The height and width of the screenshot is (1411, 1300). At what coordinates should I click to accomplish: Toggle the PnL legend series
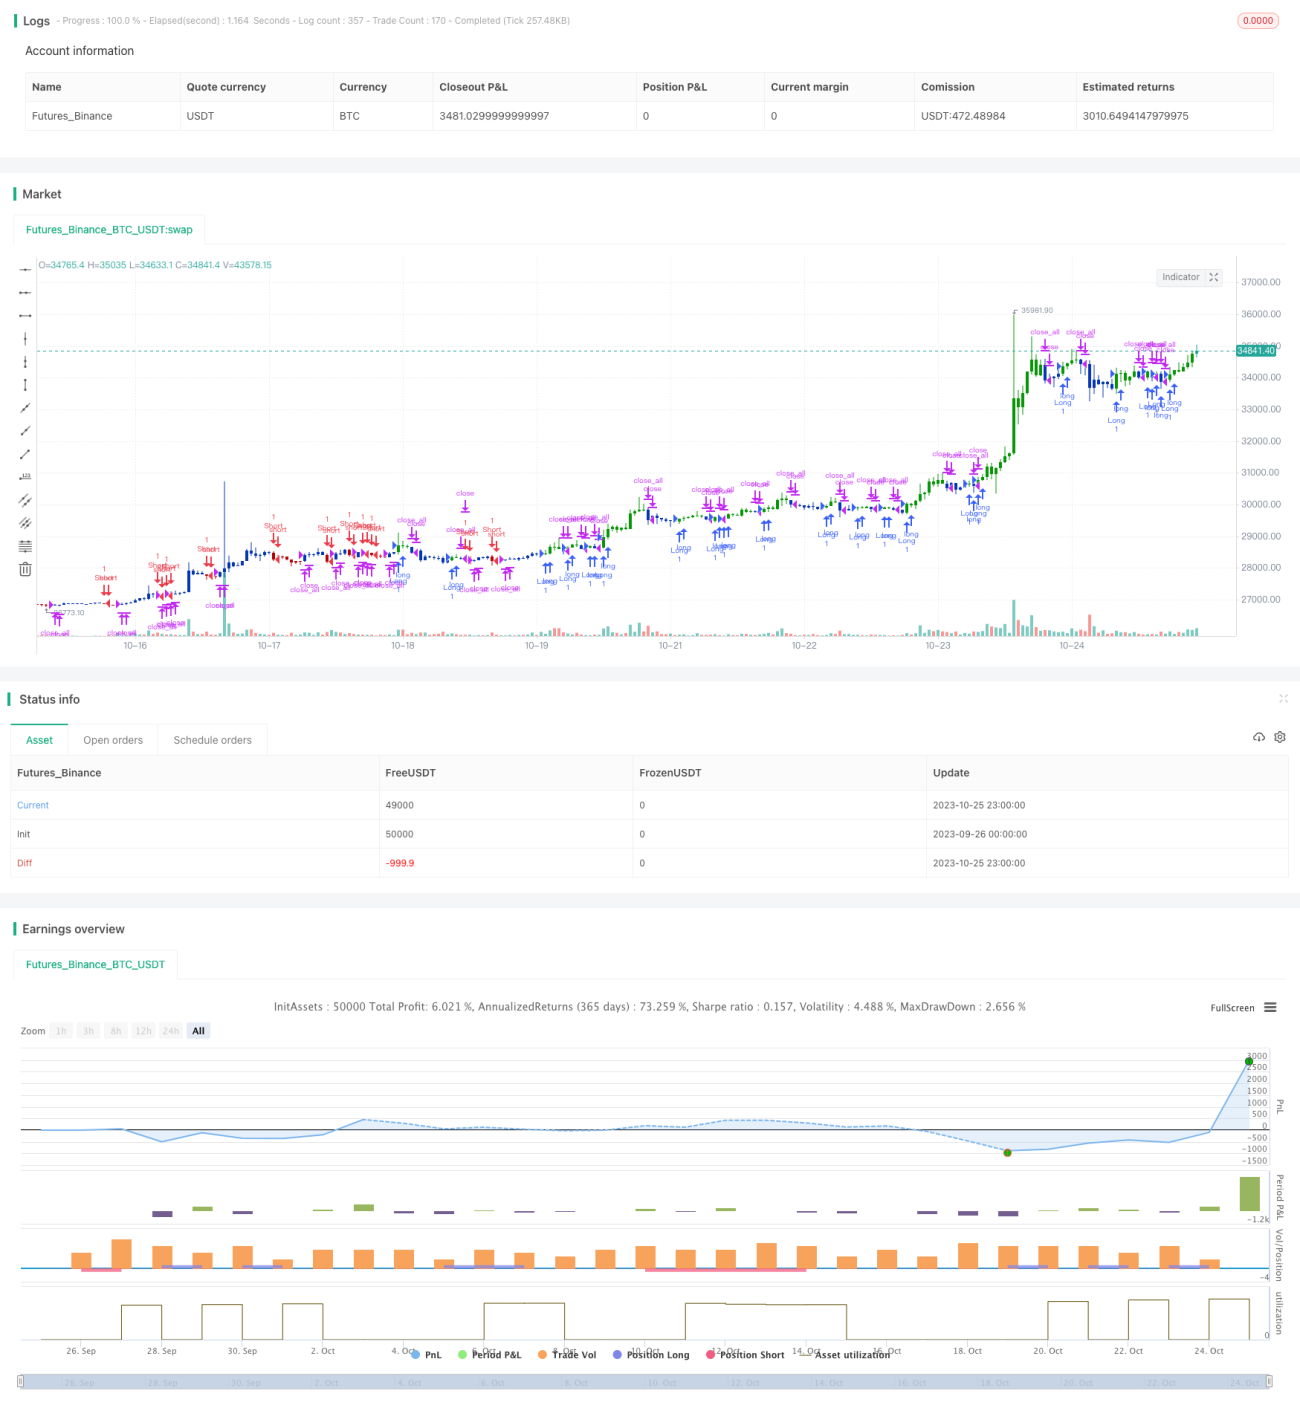(426, 1355)
